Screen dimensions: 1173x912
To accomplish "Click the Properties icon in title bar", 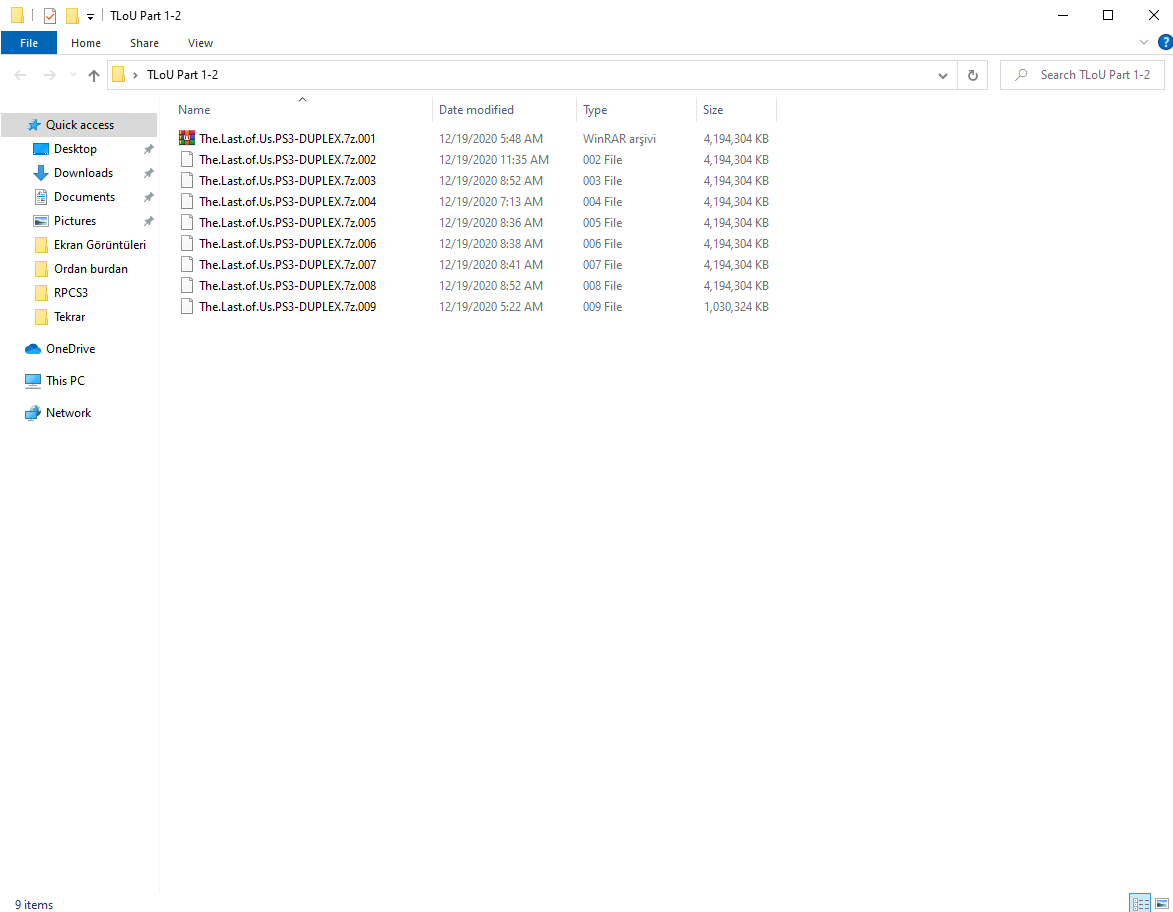I will click(x=50, y=16).
